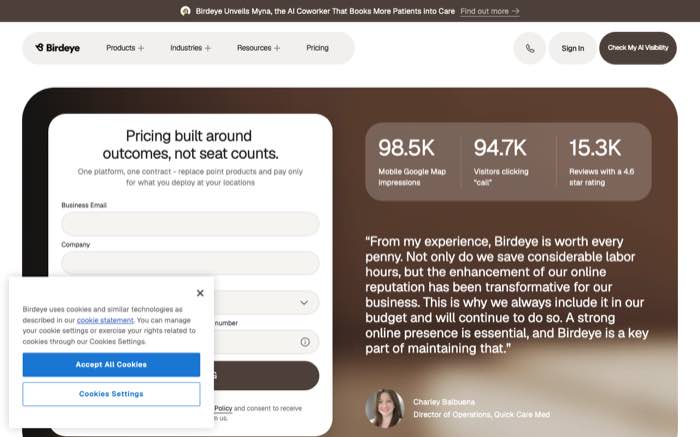The image size is (700, 437).
Task: Focus the Company input field
Action: coord(190,263)
